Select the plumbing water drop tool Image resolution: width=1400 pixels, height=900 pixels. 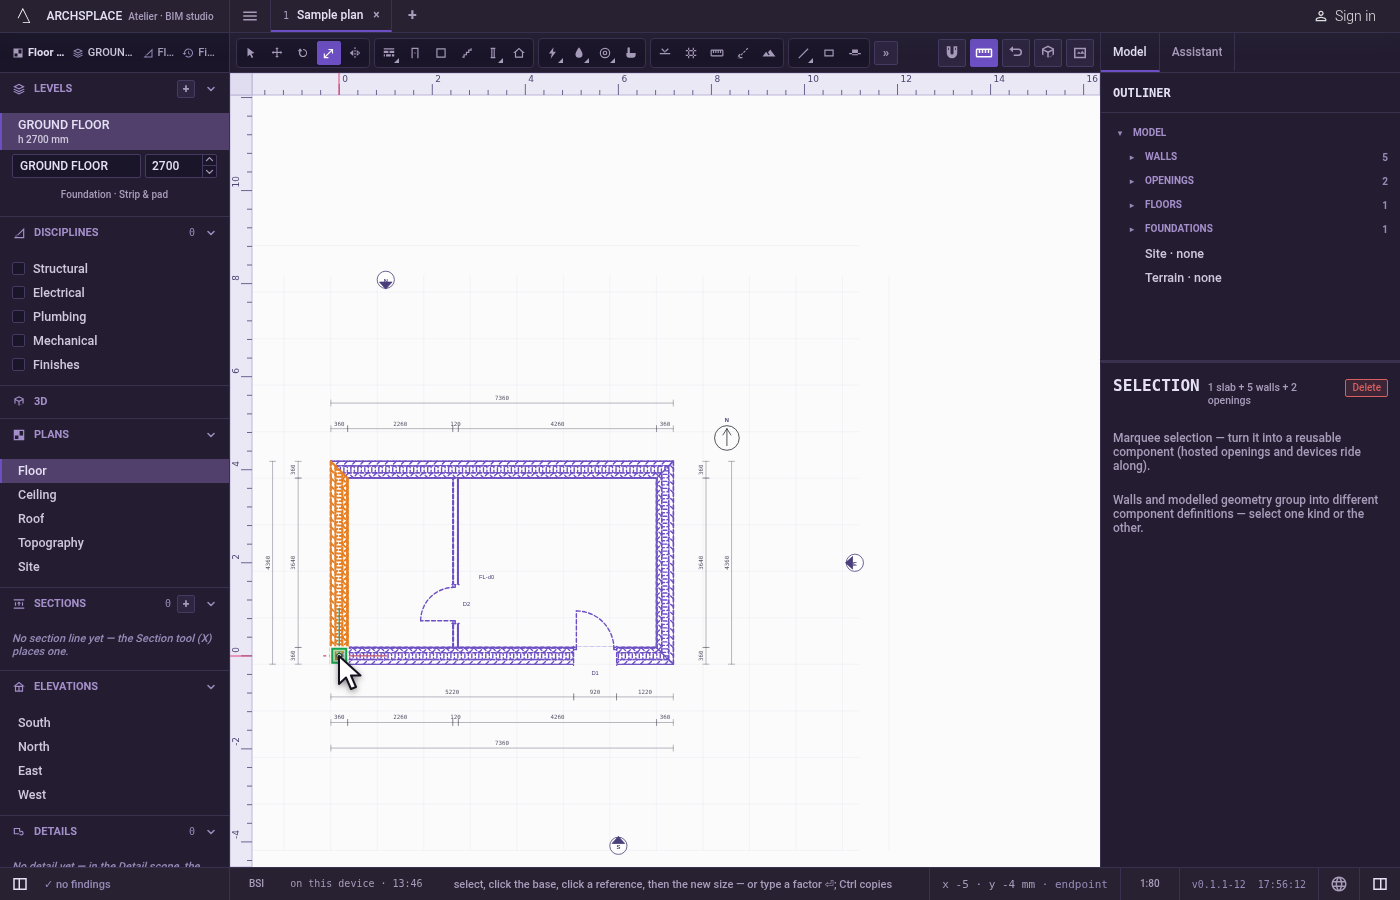coord(579,53)
